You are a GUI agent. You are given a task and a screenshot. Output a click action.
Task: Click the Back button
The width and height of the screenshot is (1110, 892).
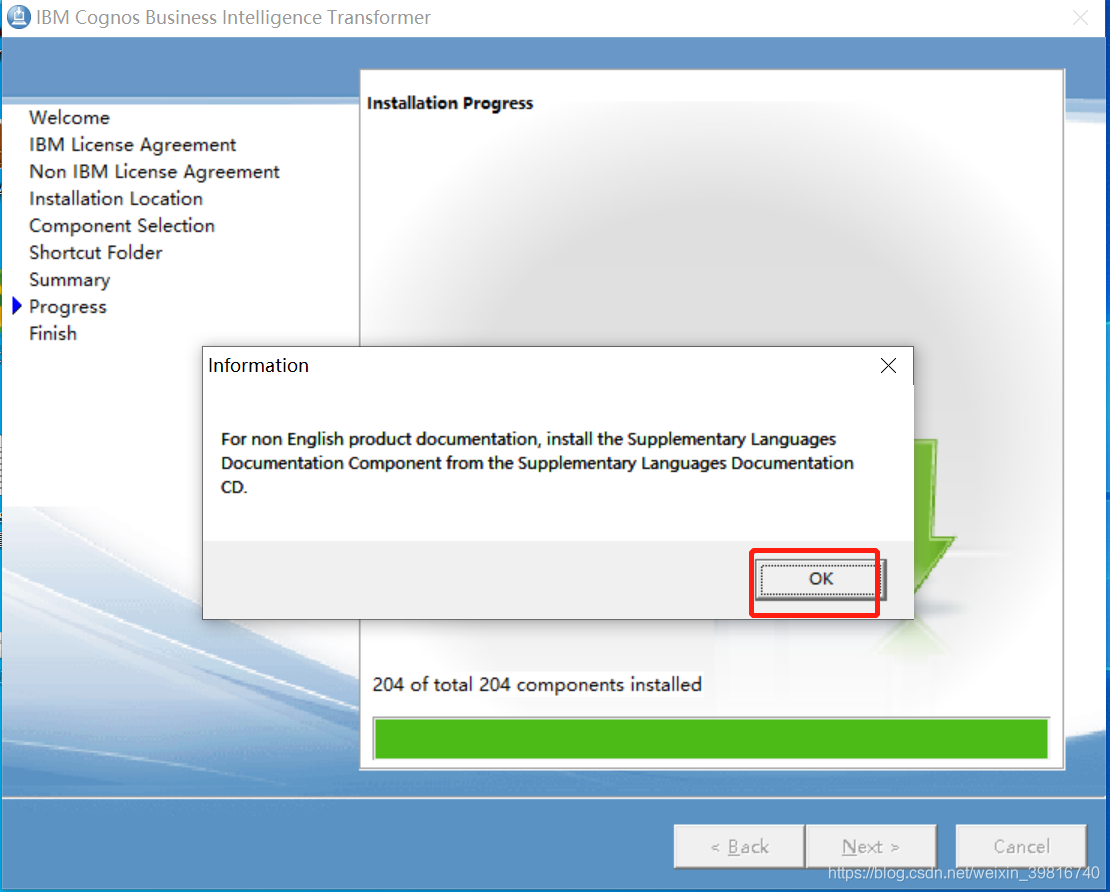click(739, 846)
